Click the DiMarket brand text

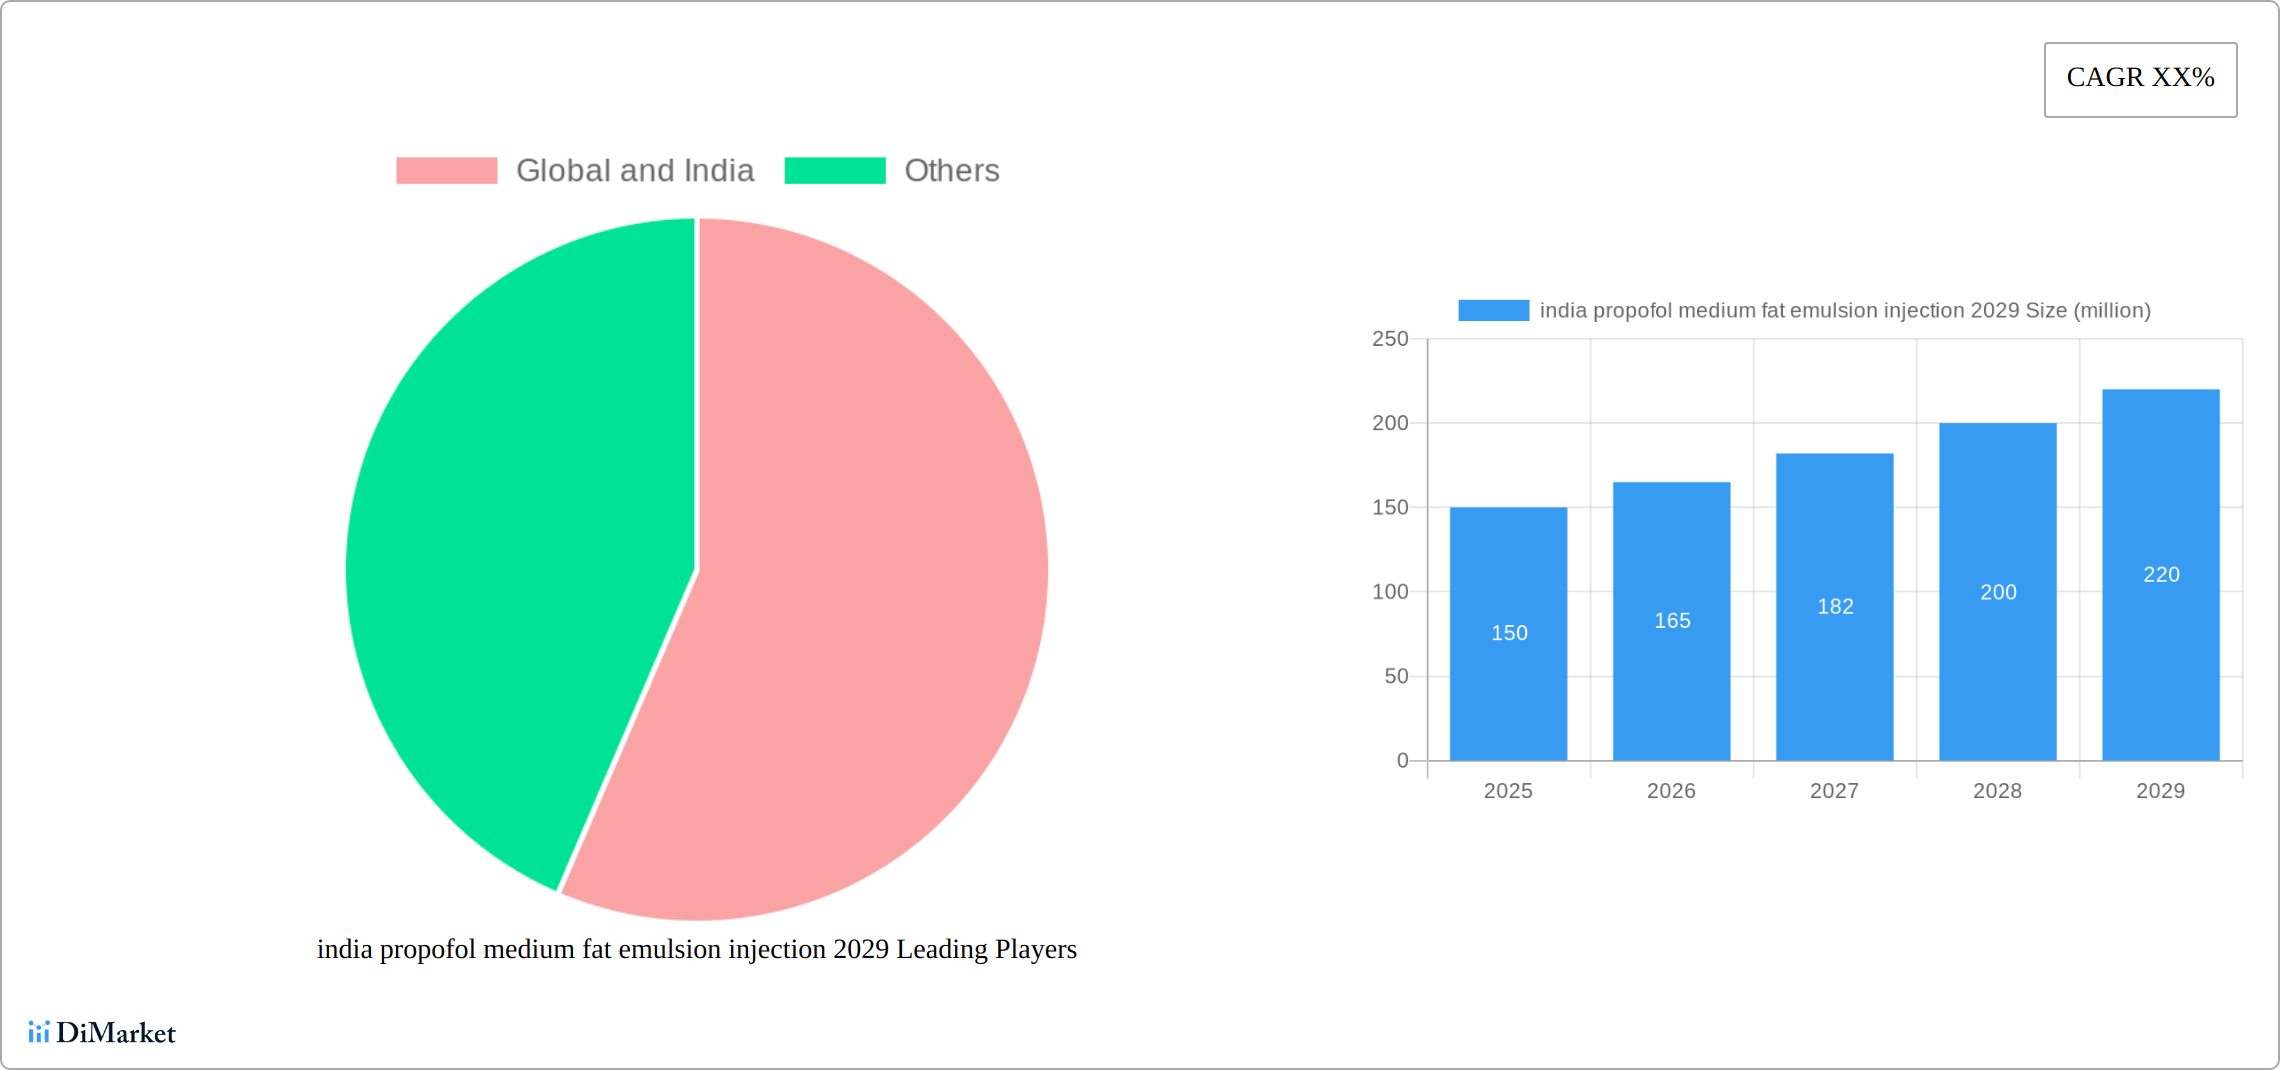coord(116,1032)
